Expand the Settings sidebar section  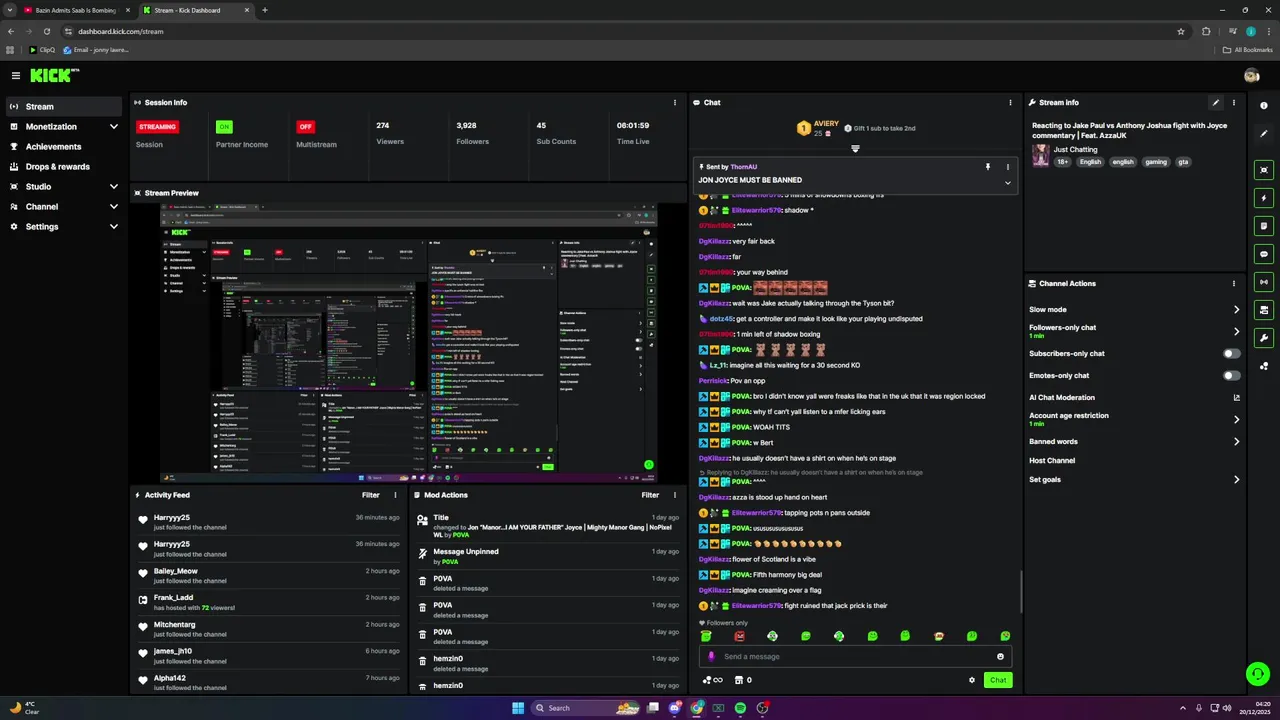[x=114, y=227]
